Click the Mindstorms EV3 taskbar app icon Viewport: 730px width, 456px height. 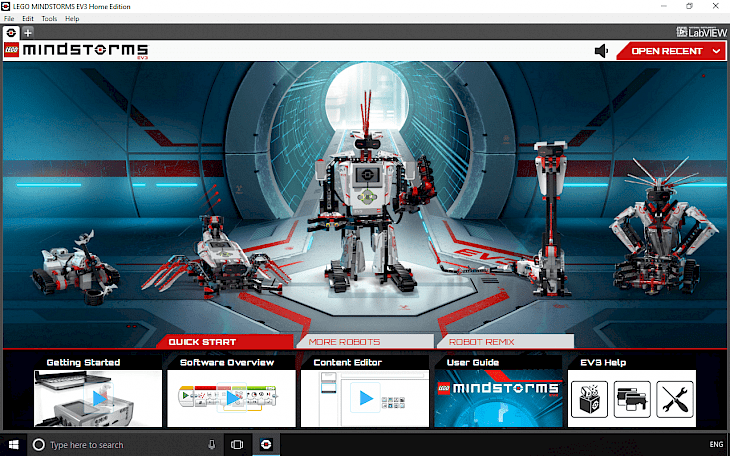pyautogui.click(x=266, y=445)
